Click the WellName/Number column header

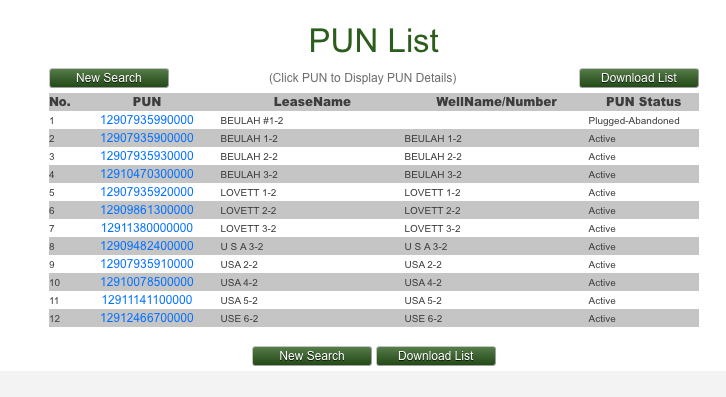pyautogui.click(x=496, y=102)
